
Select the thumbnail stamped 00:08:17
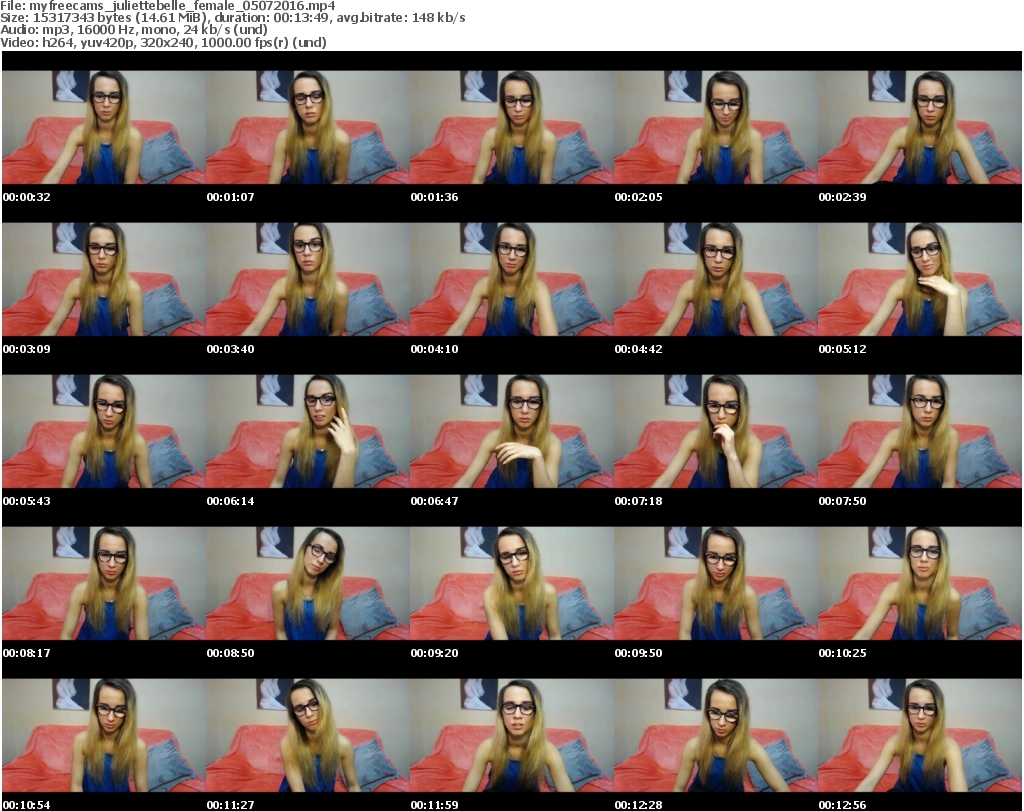104,583
